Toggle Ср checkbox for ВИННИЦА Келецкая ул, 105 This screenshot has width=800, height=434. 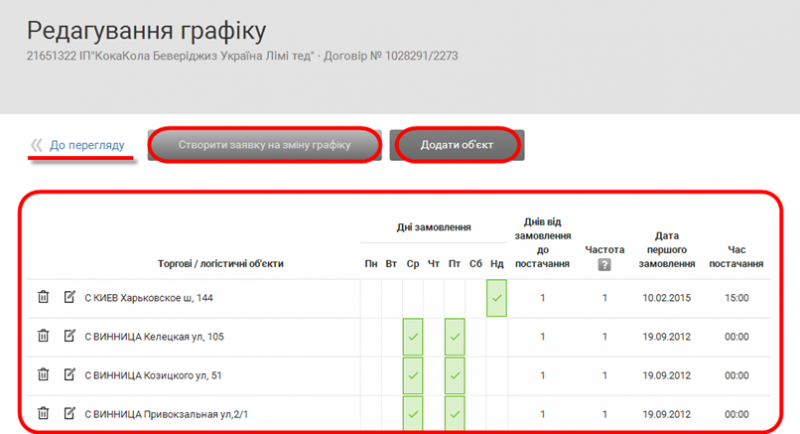(x=413, y=337)
